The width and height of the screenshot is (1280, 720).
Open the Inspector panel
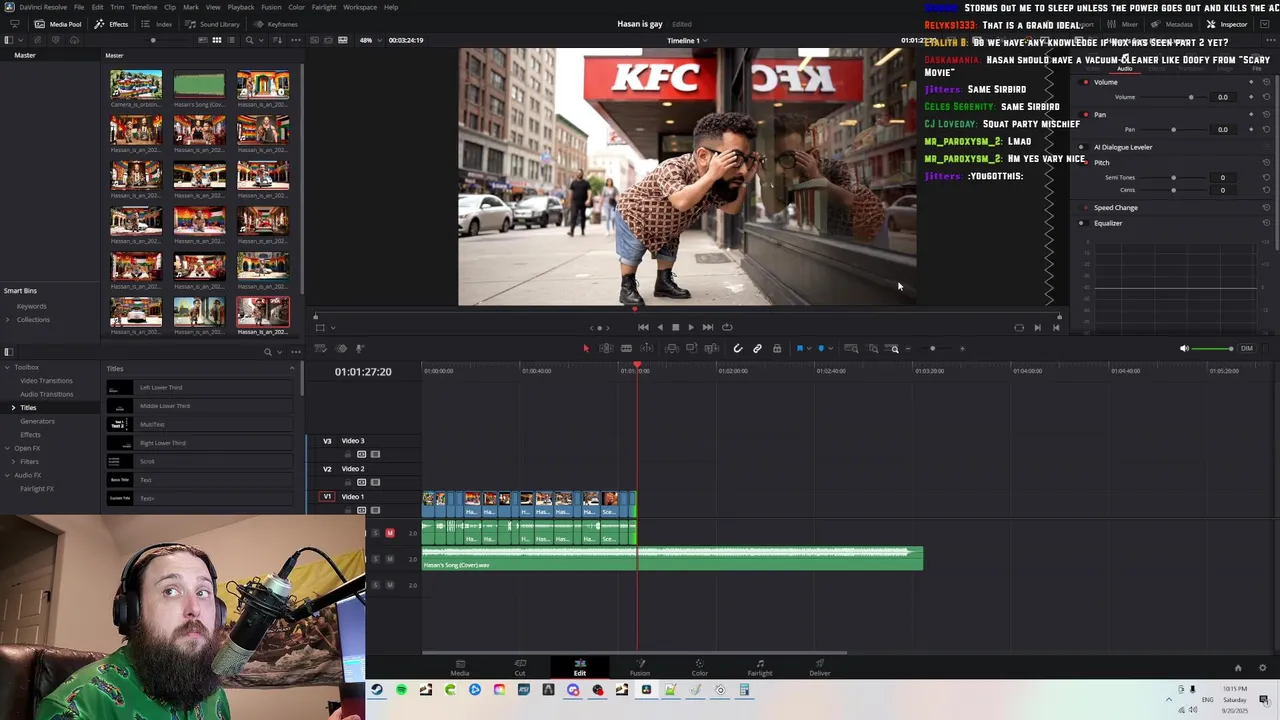pos(1227,24)
